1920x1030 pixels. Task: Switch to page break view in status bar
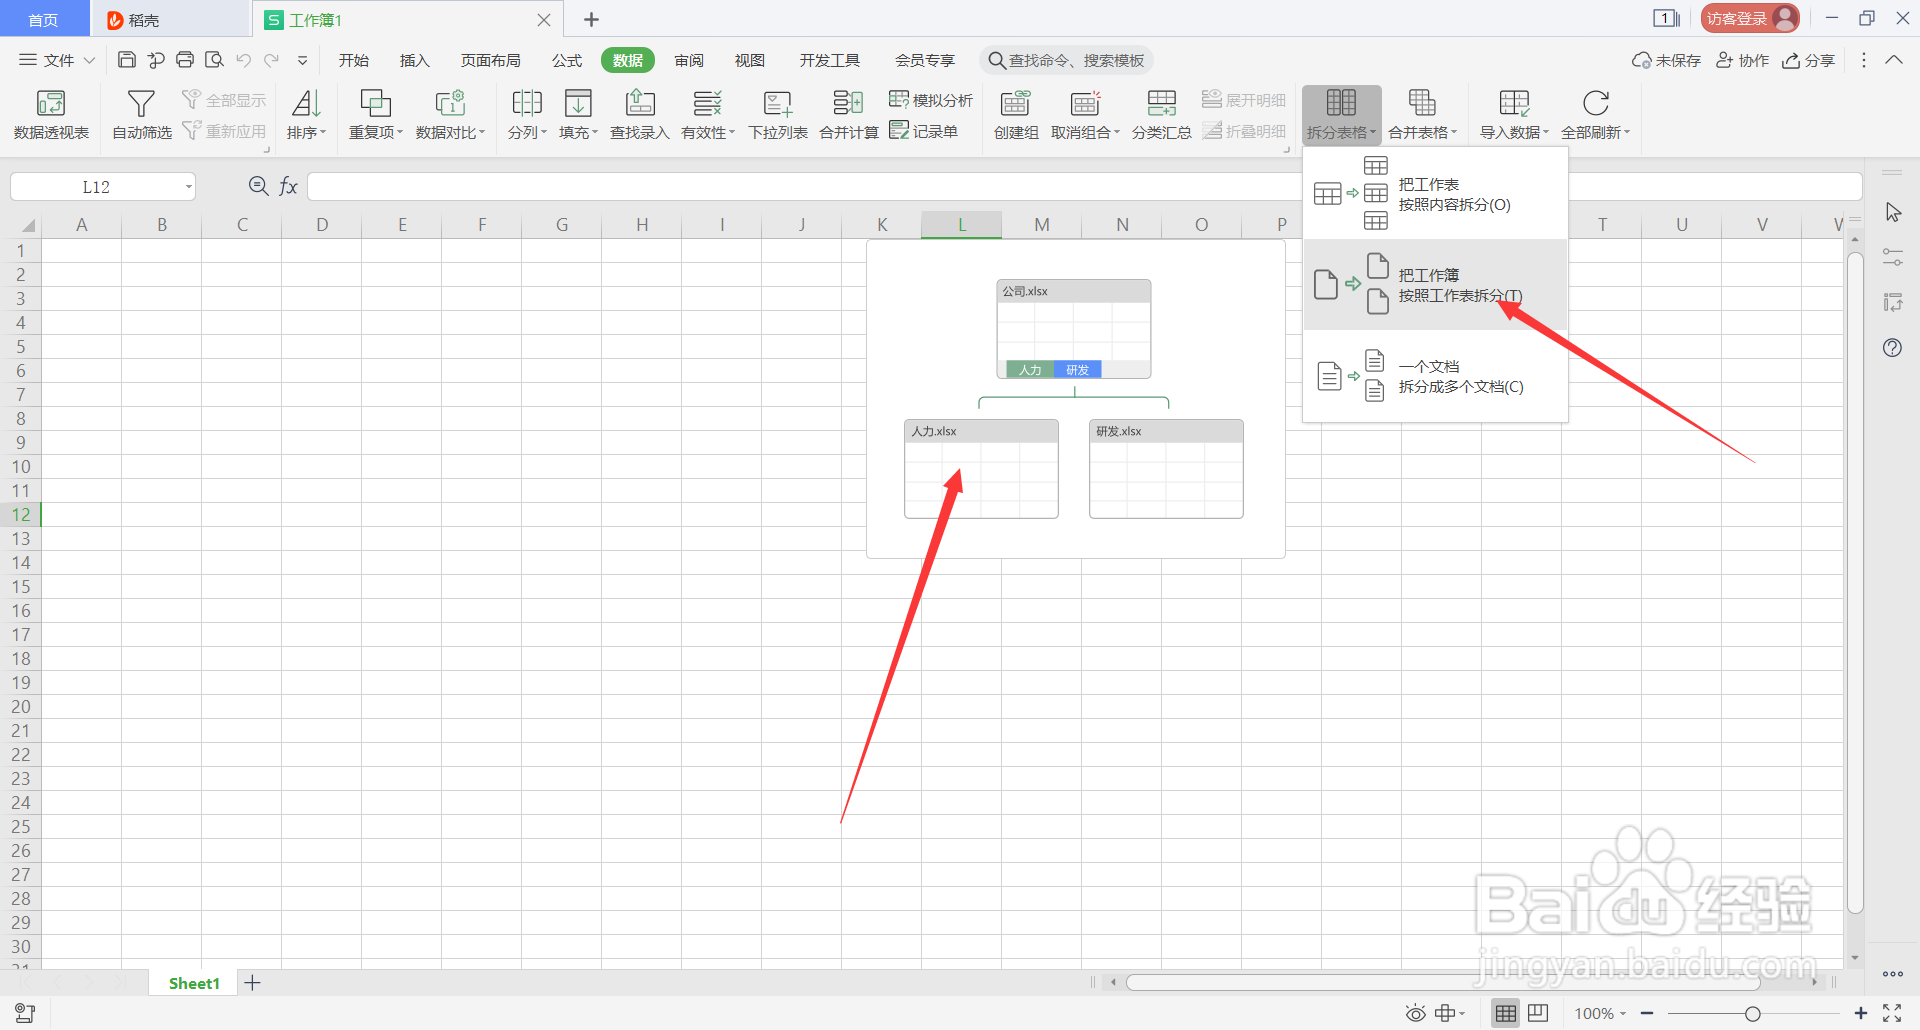pyautogui.click(x=1538, y=1013)
